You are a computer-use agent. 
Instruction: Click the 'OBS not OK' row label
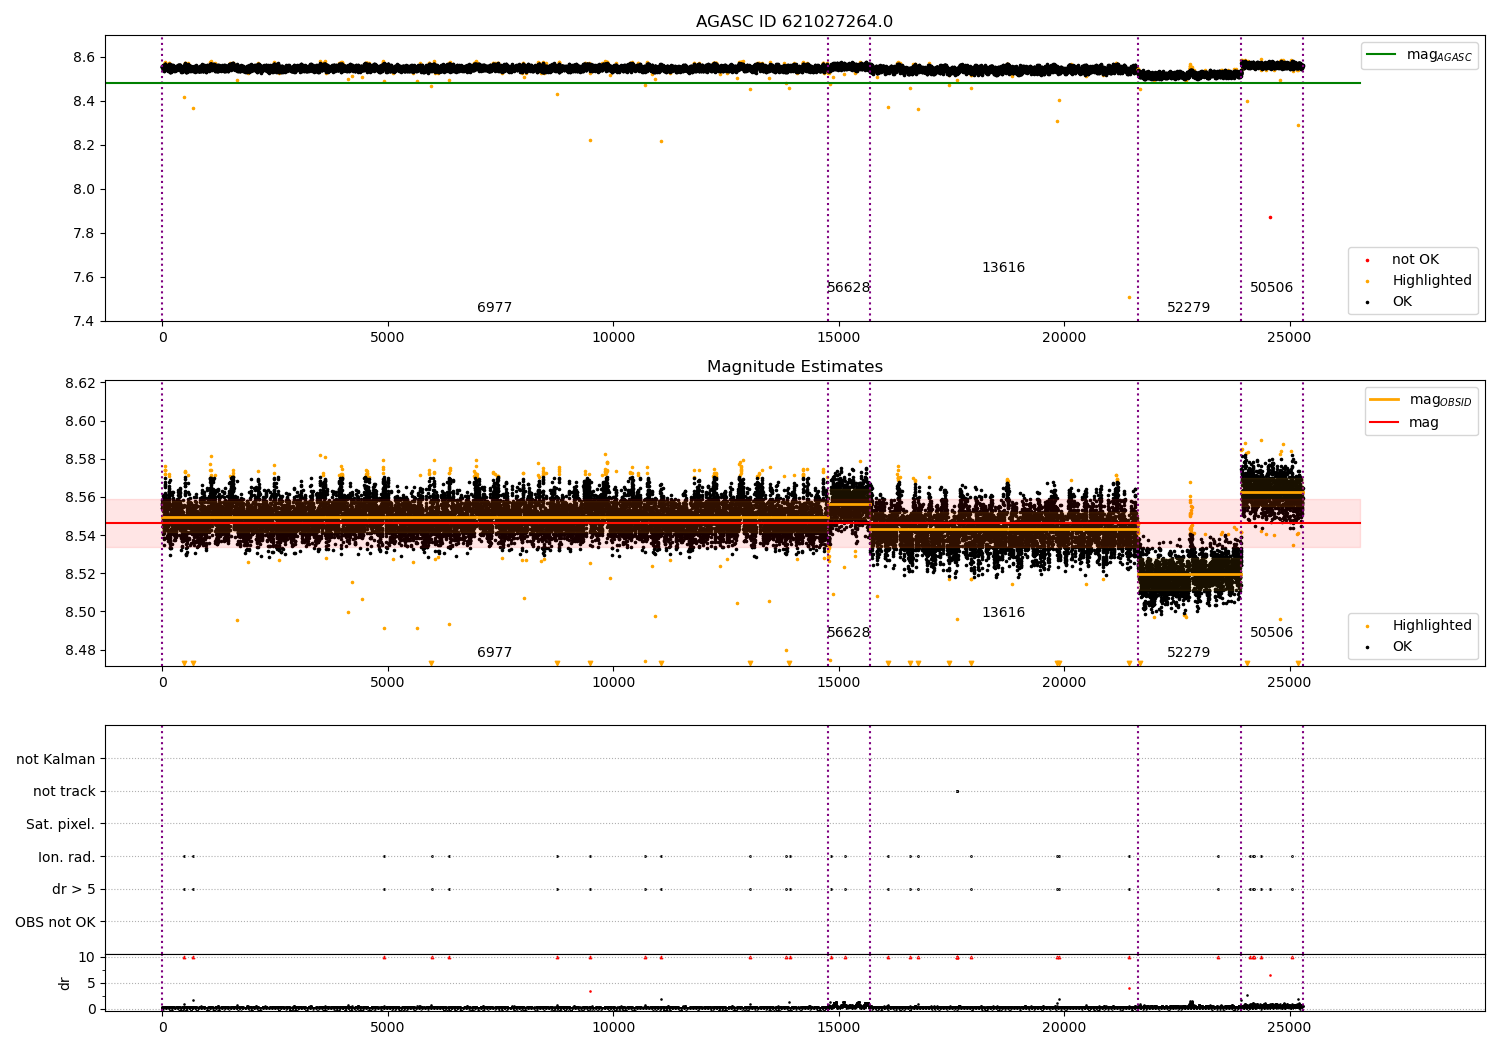(55, 922)
